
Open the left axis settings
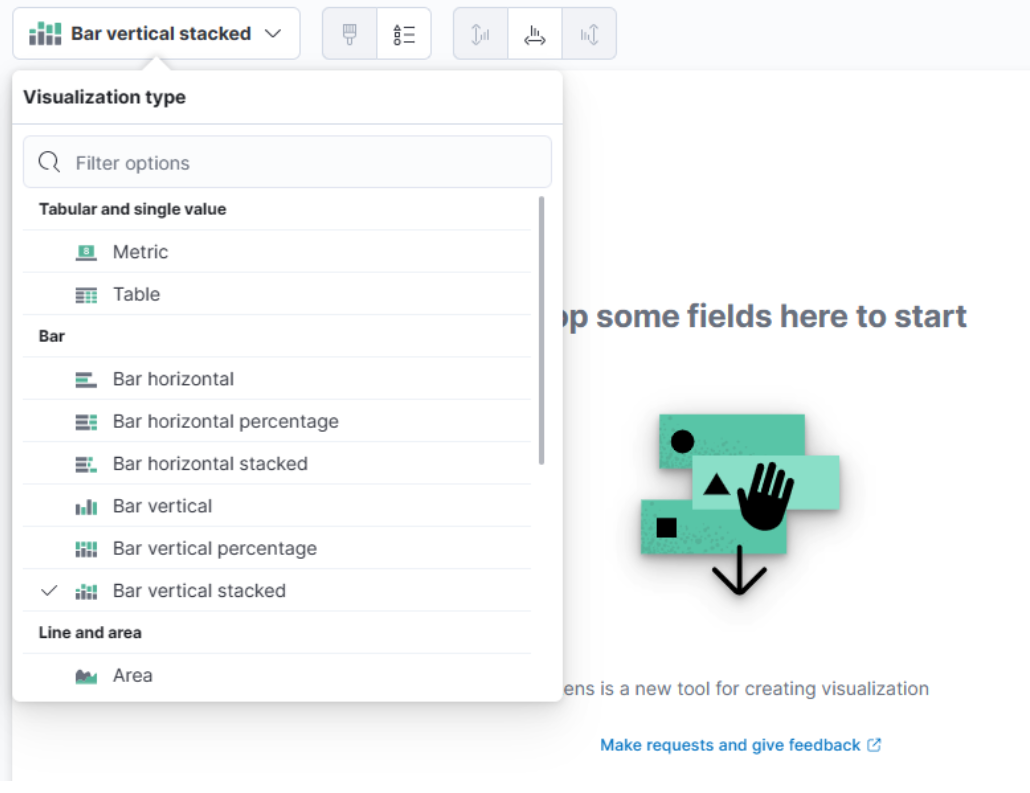click(479, 33)
